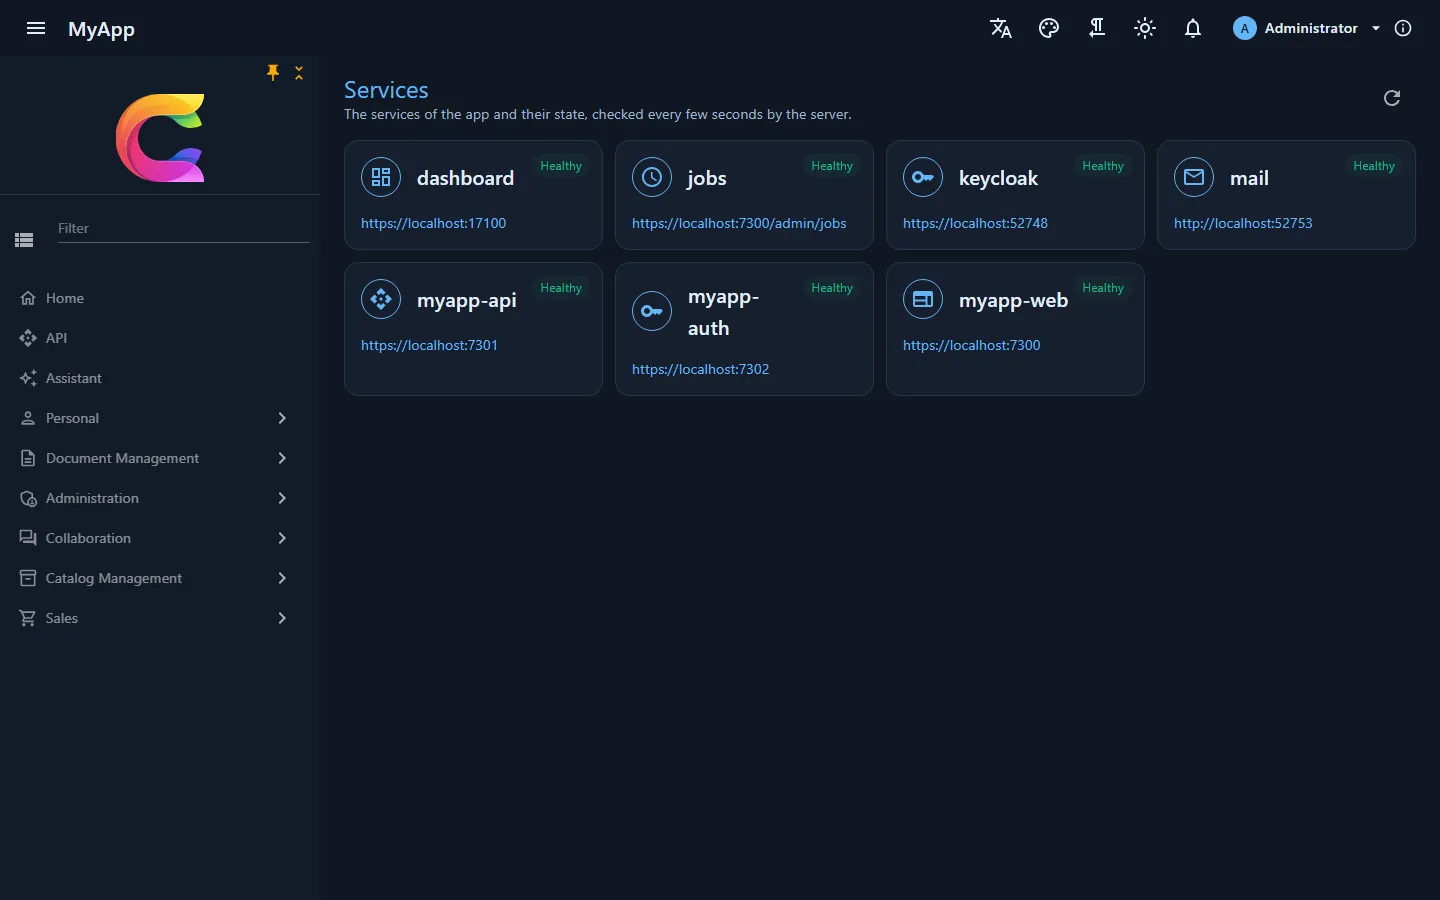Viewport: 1440px width, 900px height.
Task: Show the app information icon
Action: [x=1403, y=28]
